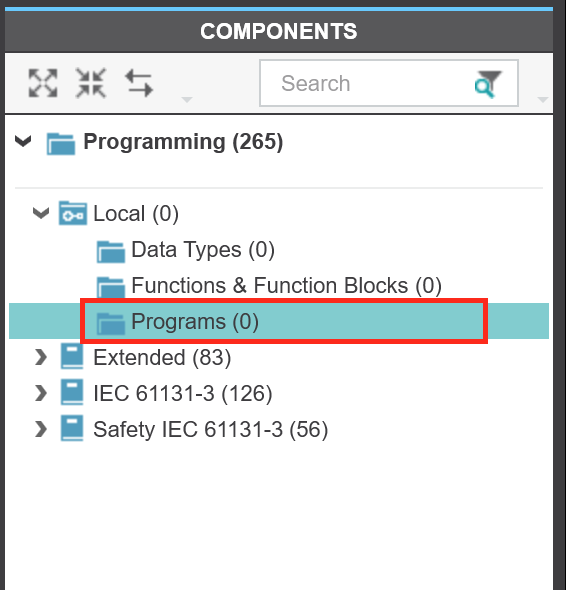This screenshot has width=566, height=590.
Task: Expand the IEC 61131-3 (126) library
Action: point(41,393)
